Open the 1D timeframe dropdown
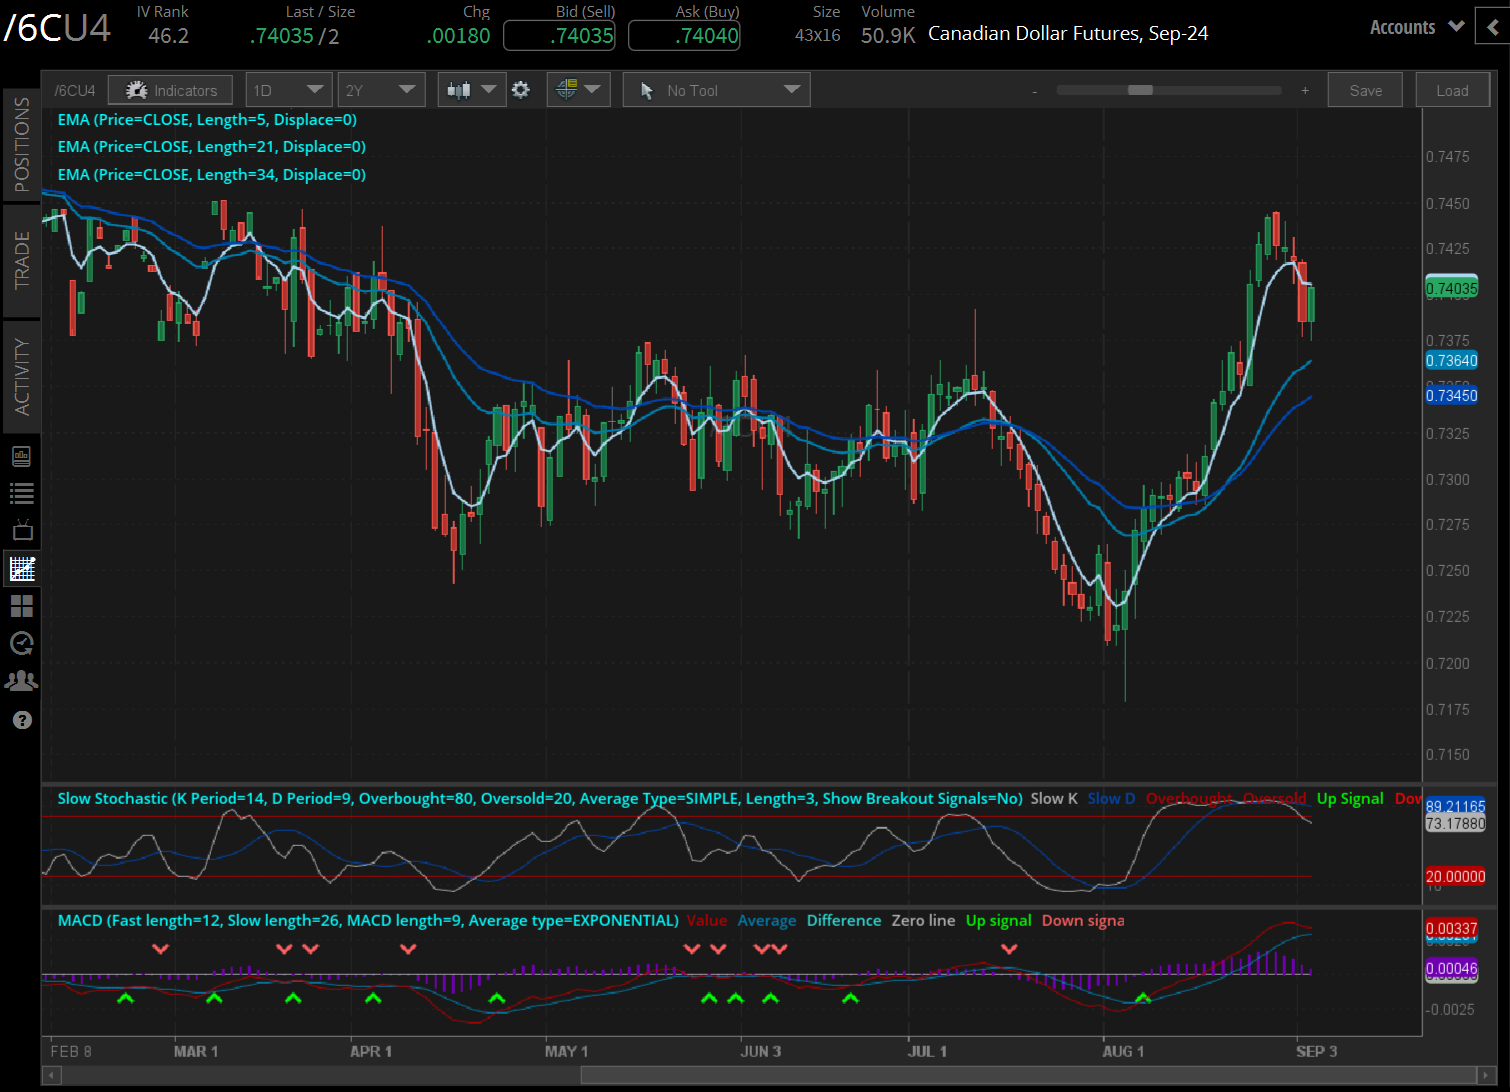 [x=288, y=89]
